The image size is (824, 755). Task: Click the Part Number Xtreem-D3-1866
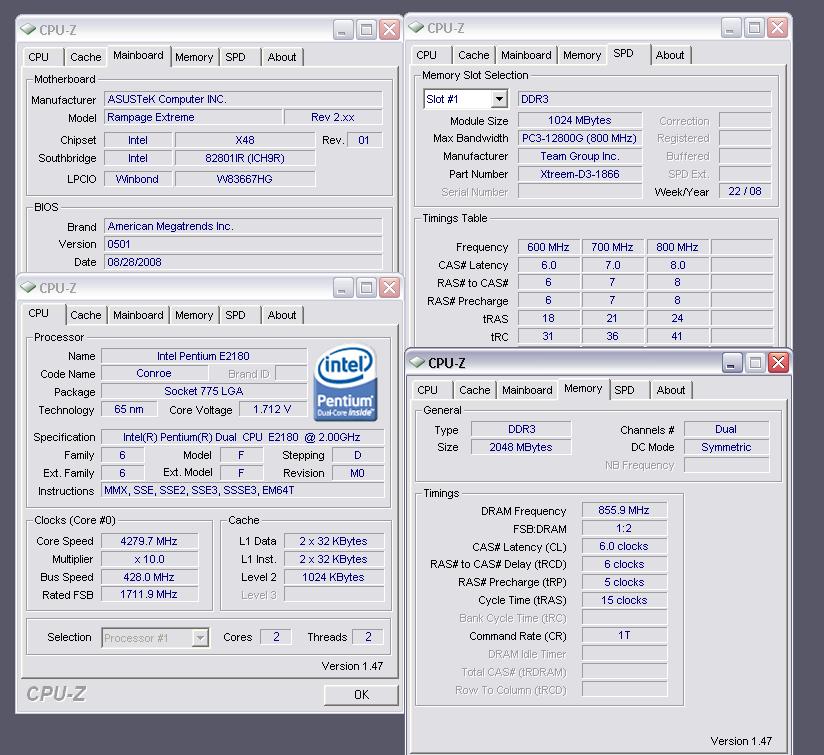(580, 174)
